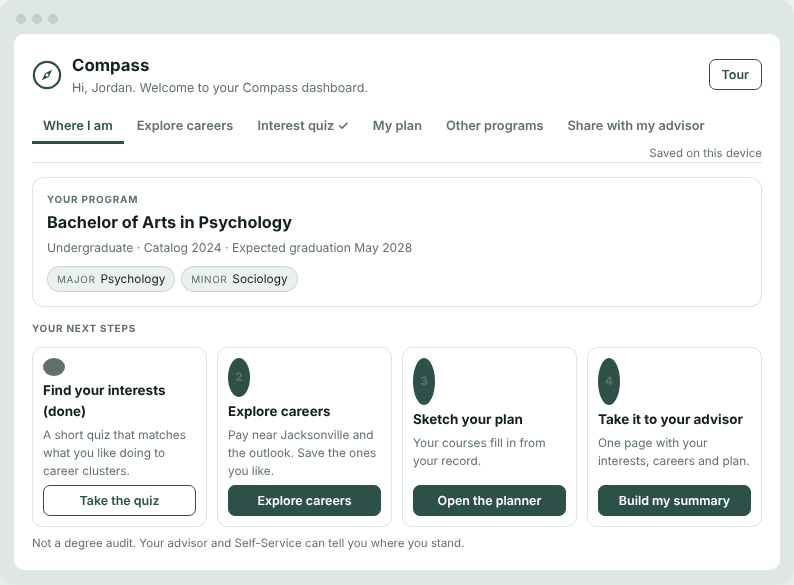
Task: Click the step 3 badge on Sketch your plan card
Action: (x=424, y=381)
